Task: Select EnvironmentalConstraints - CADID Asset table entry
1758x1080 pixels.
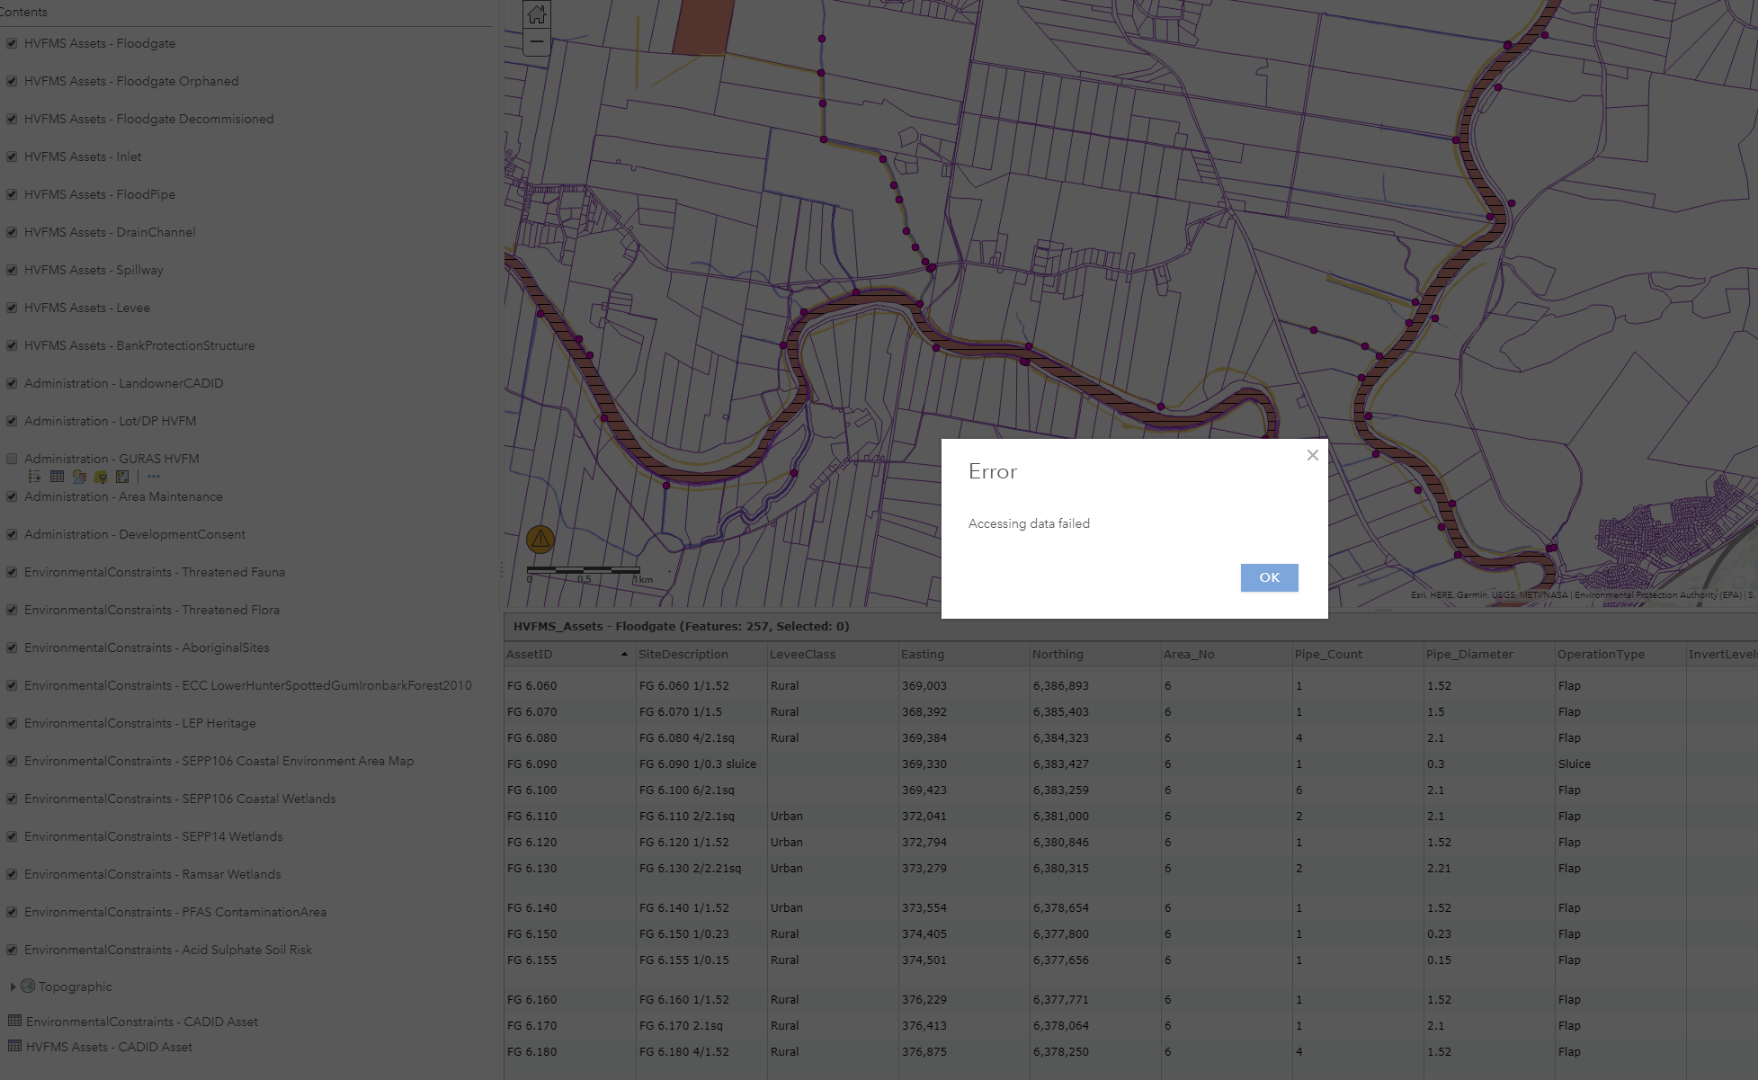Action: [142, 1021]
